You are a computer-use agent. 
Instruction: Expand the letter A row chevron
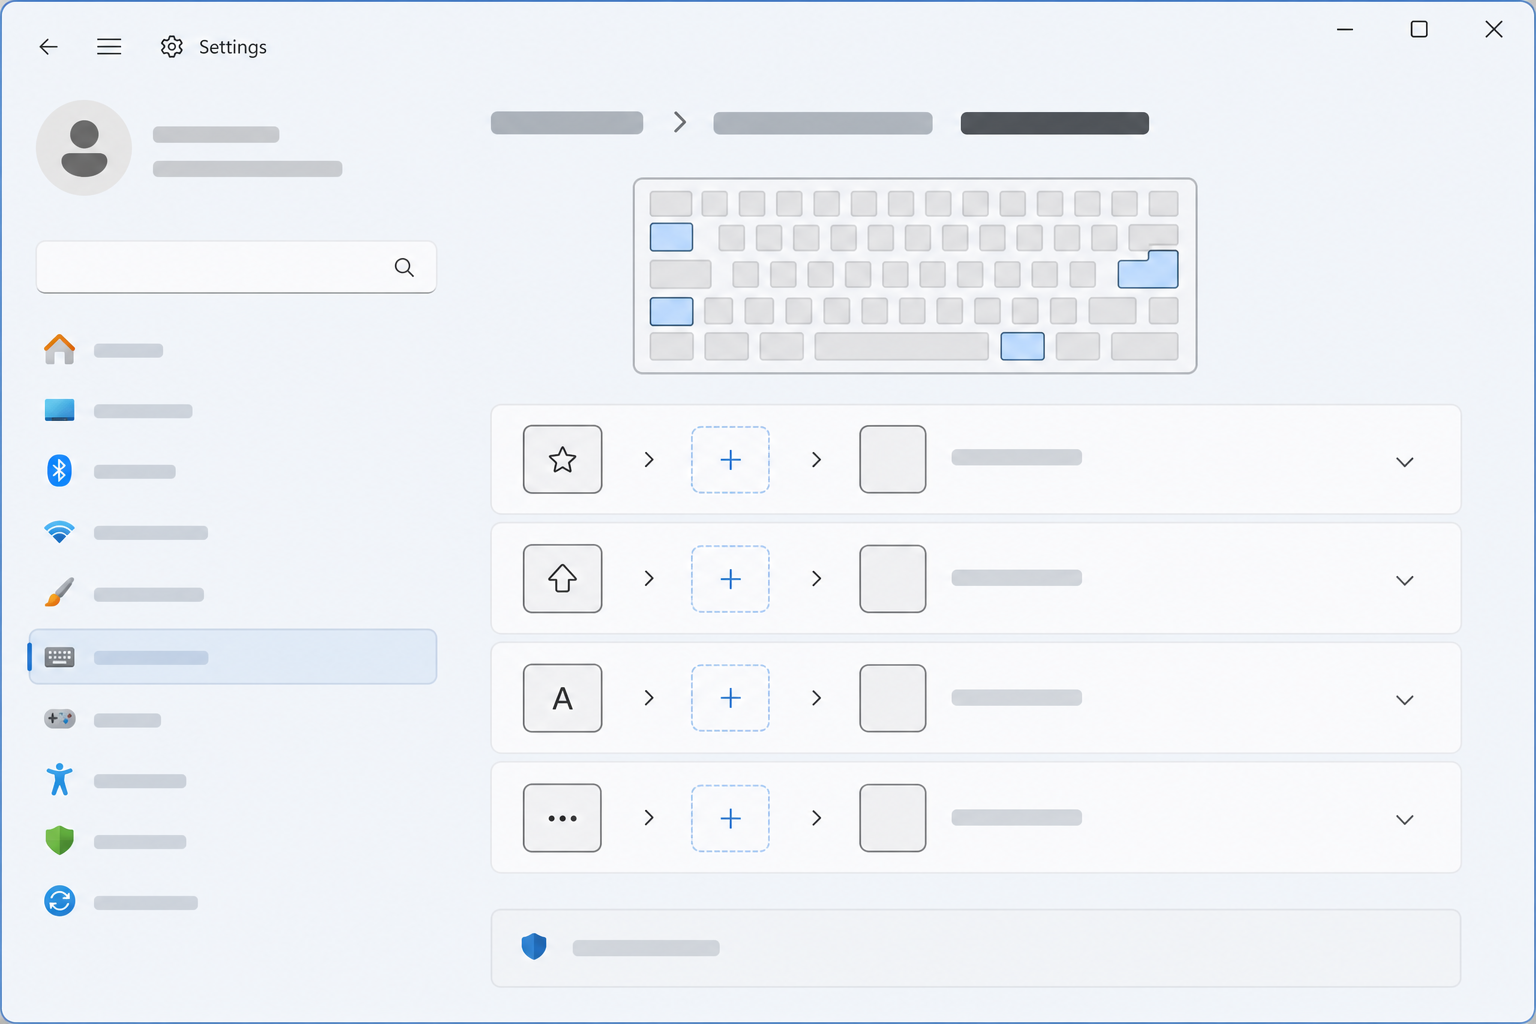pyautogui.click(x=1404, y=699)
